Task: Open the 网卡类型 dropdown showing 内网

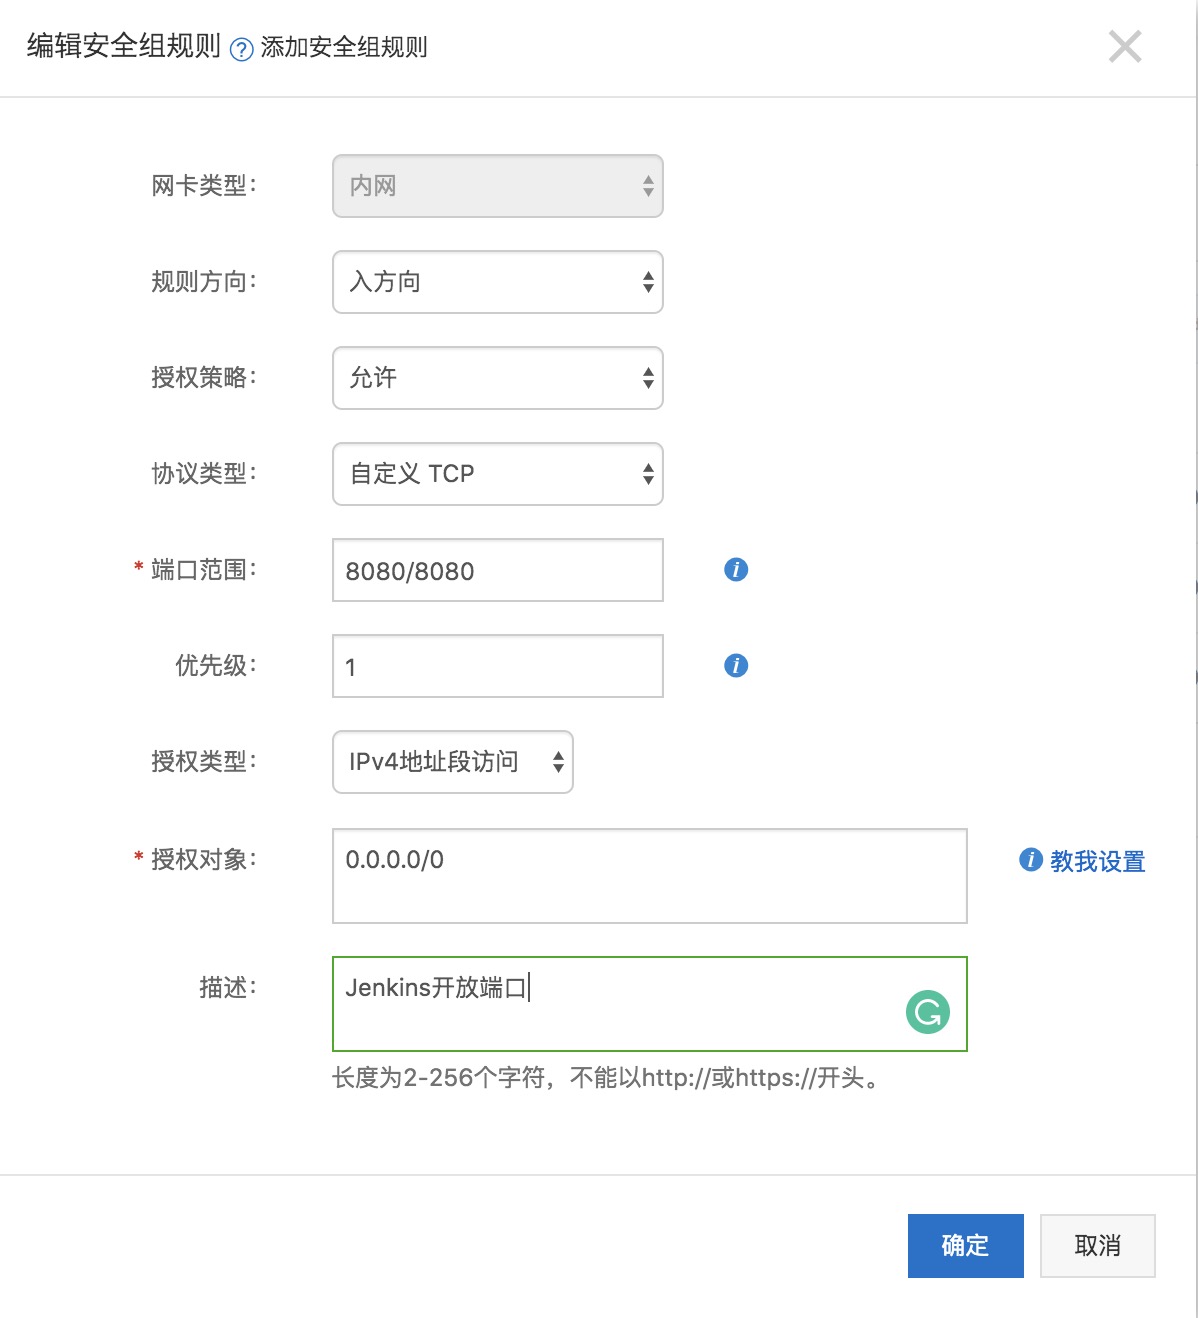Action: click(x=498, y=186)
